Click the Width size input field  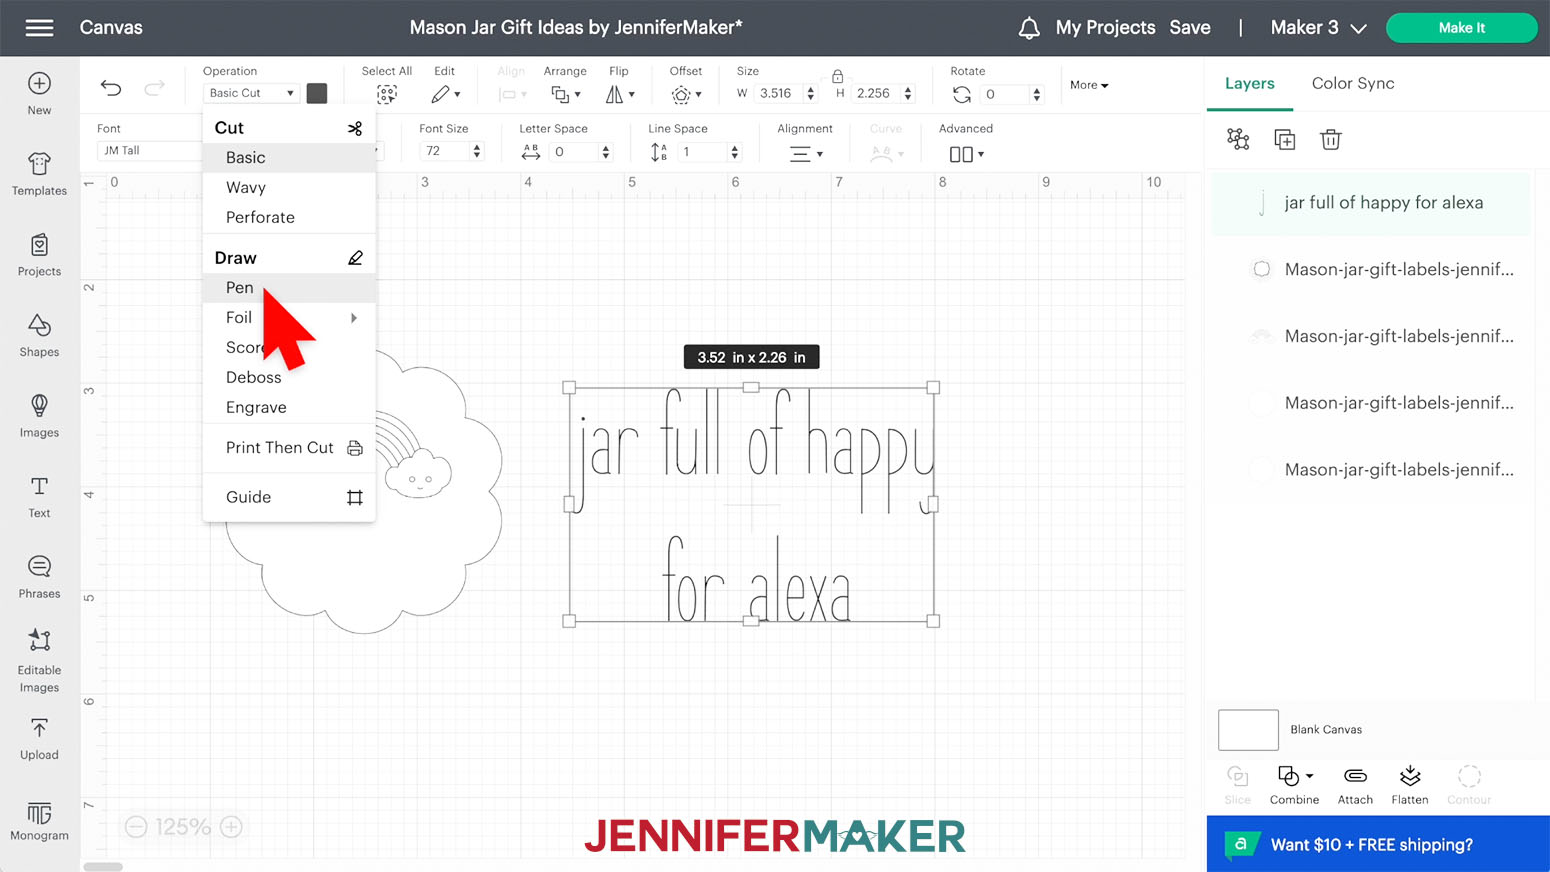tap(778, 93)
